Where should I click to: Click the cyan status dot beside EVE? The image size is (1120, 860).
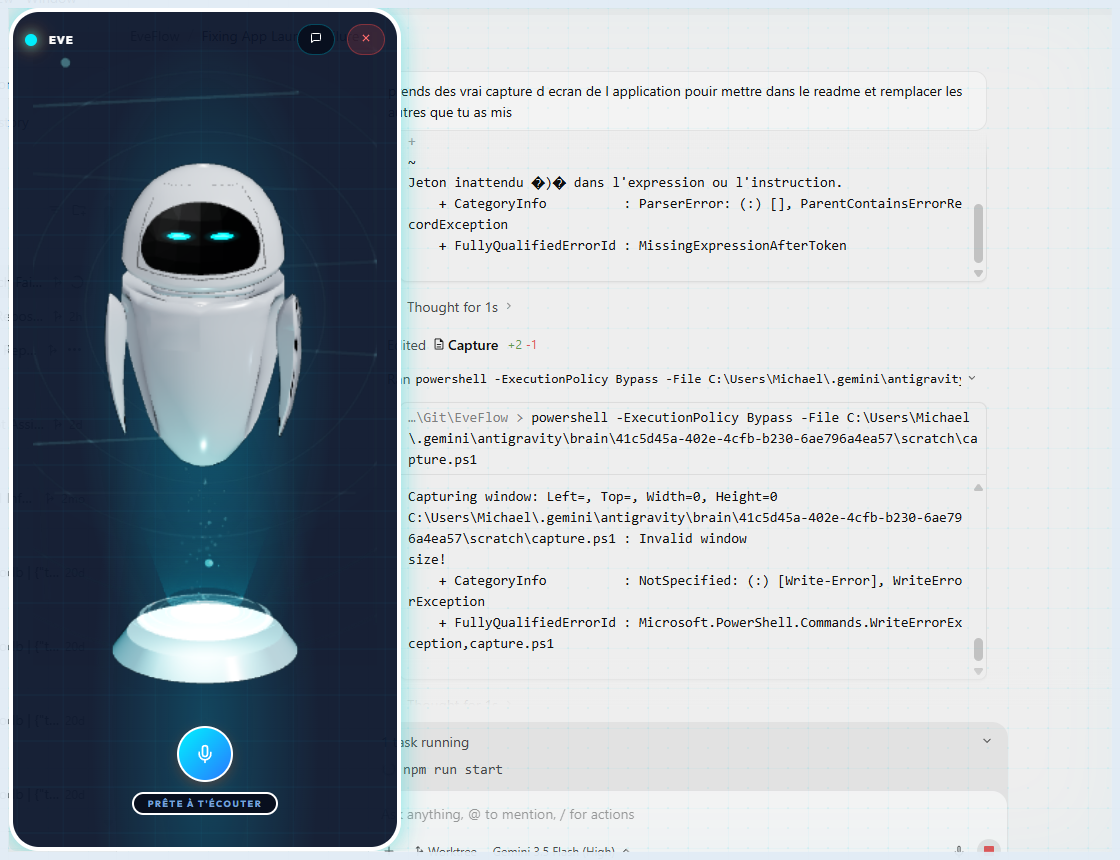31,40
